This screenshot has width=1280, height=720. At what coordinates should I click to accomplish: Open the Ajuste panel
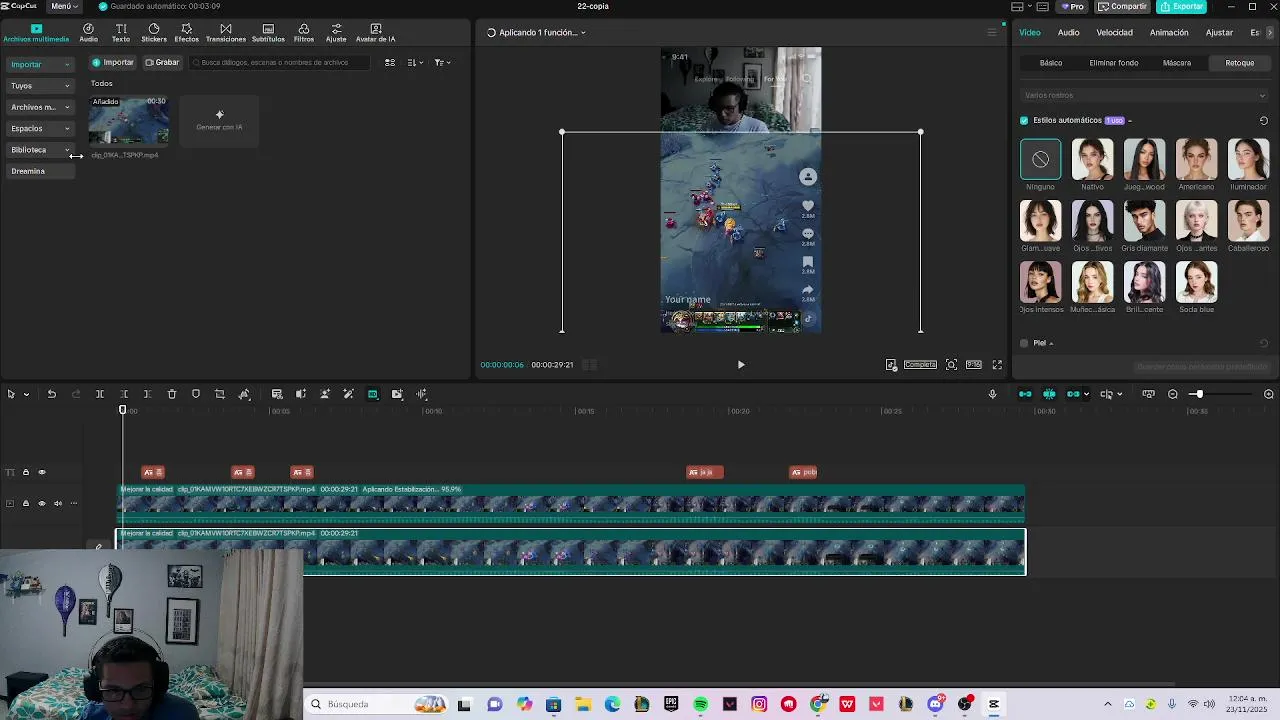[336, 33]
